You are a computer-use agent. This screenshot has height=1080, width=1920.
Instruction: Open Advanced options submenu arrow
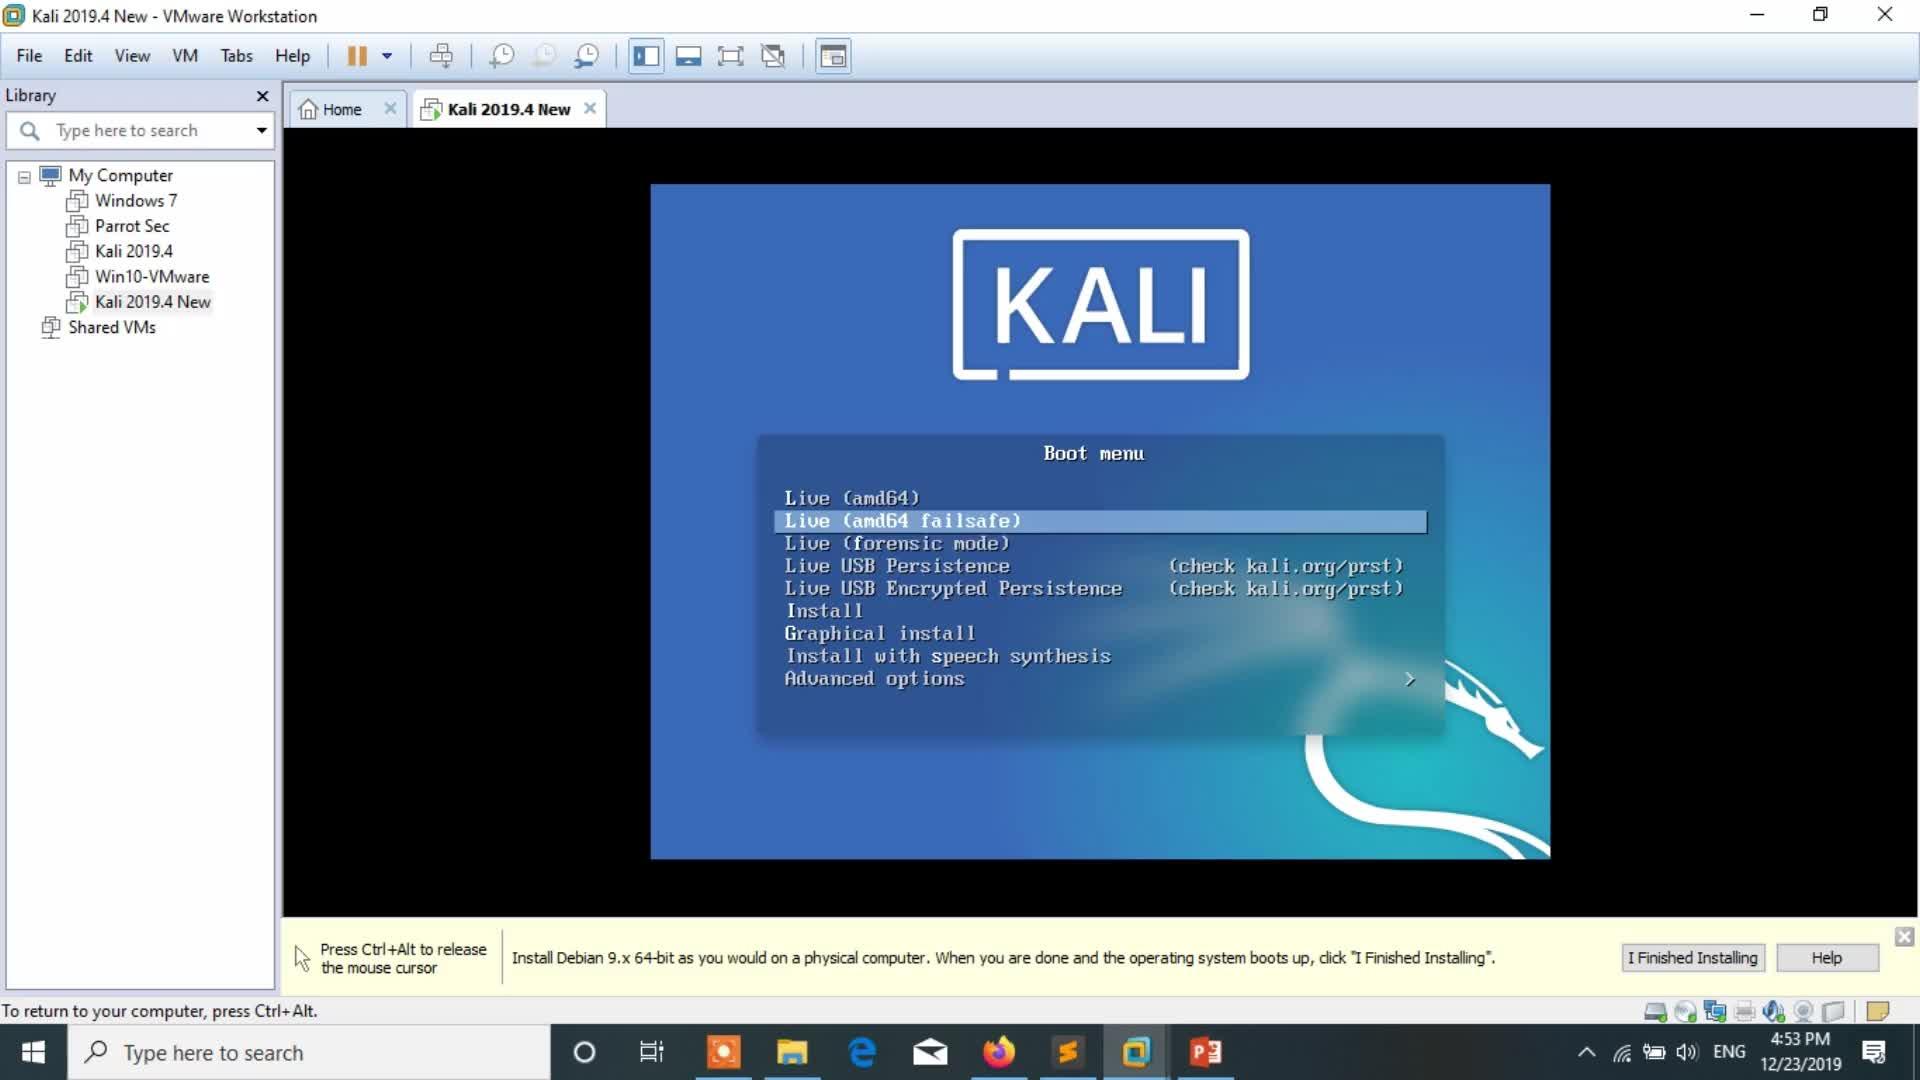(x=1410, y=679)
